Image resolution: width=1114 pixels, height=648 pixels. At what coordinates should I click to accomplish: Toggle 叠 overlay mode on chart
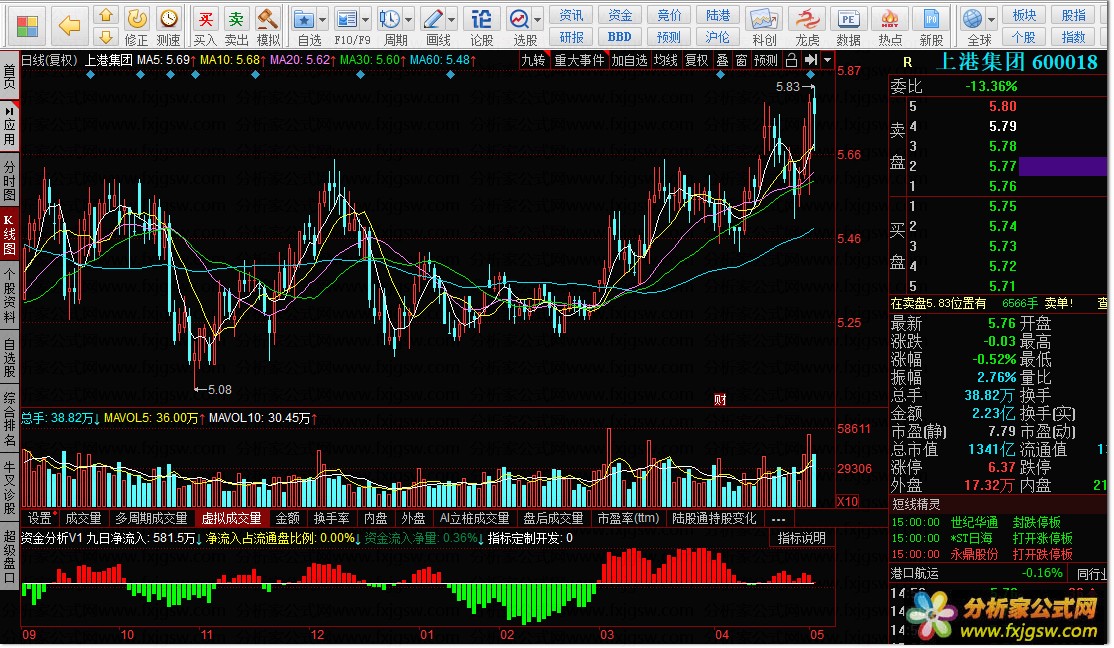click(723, 60)
